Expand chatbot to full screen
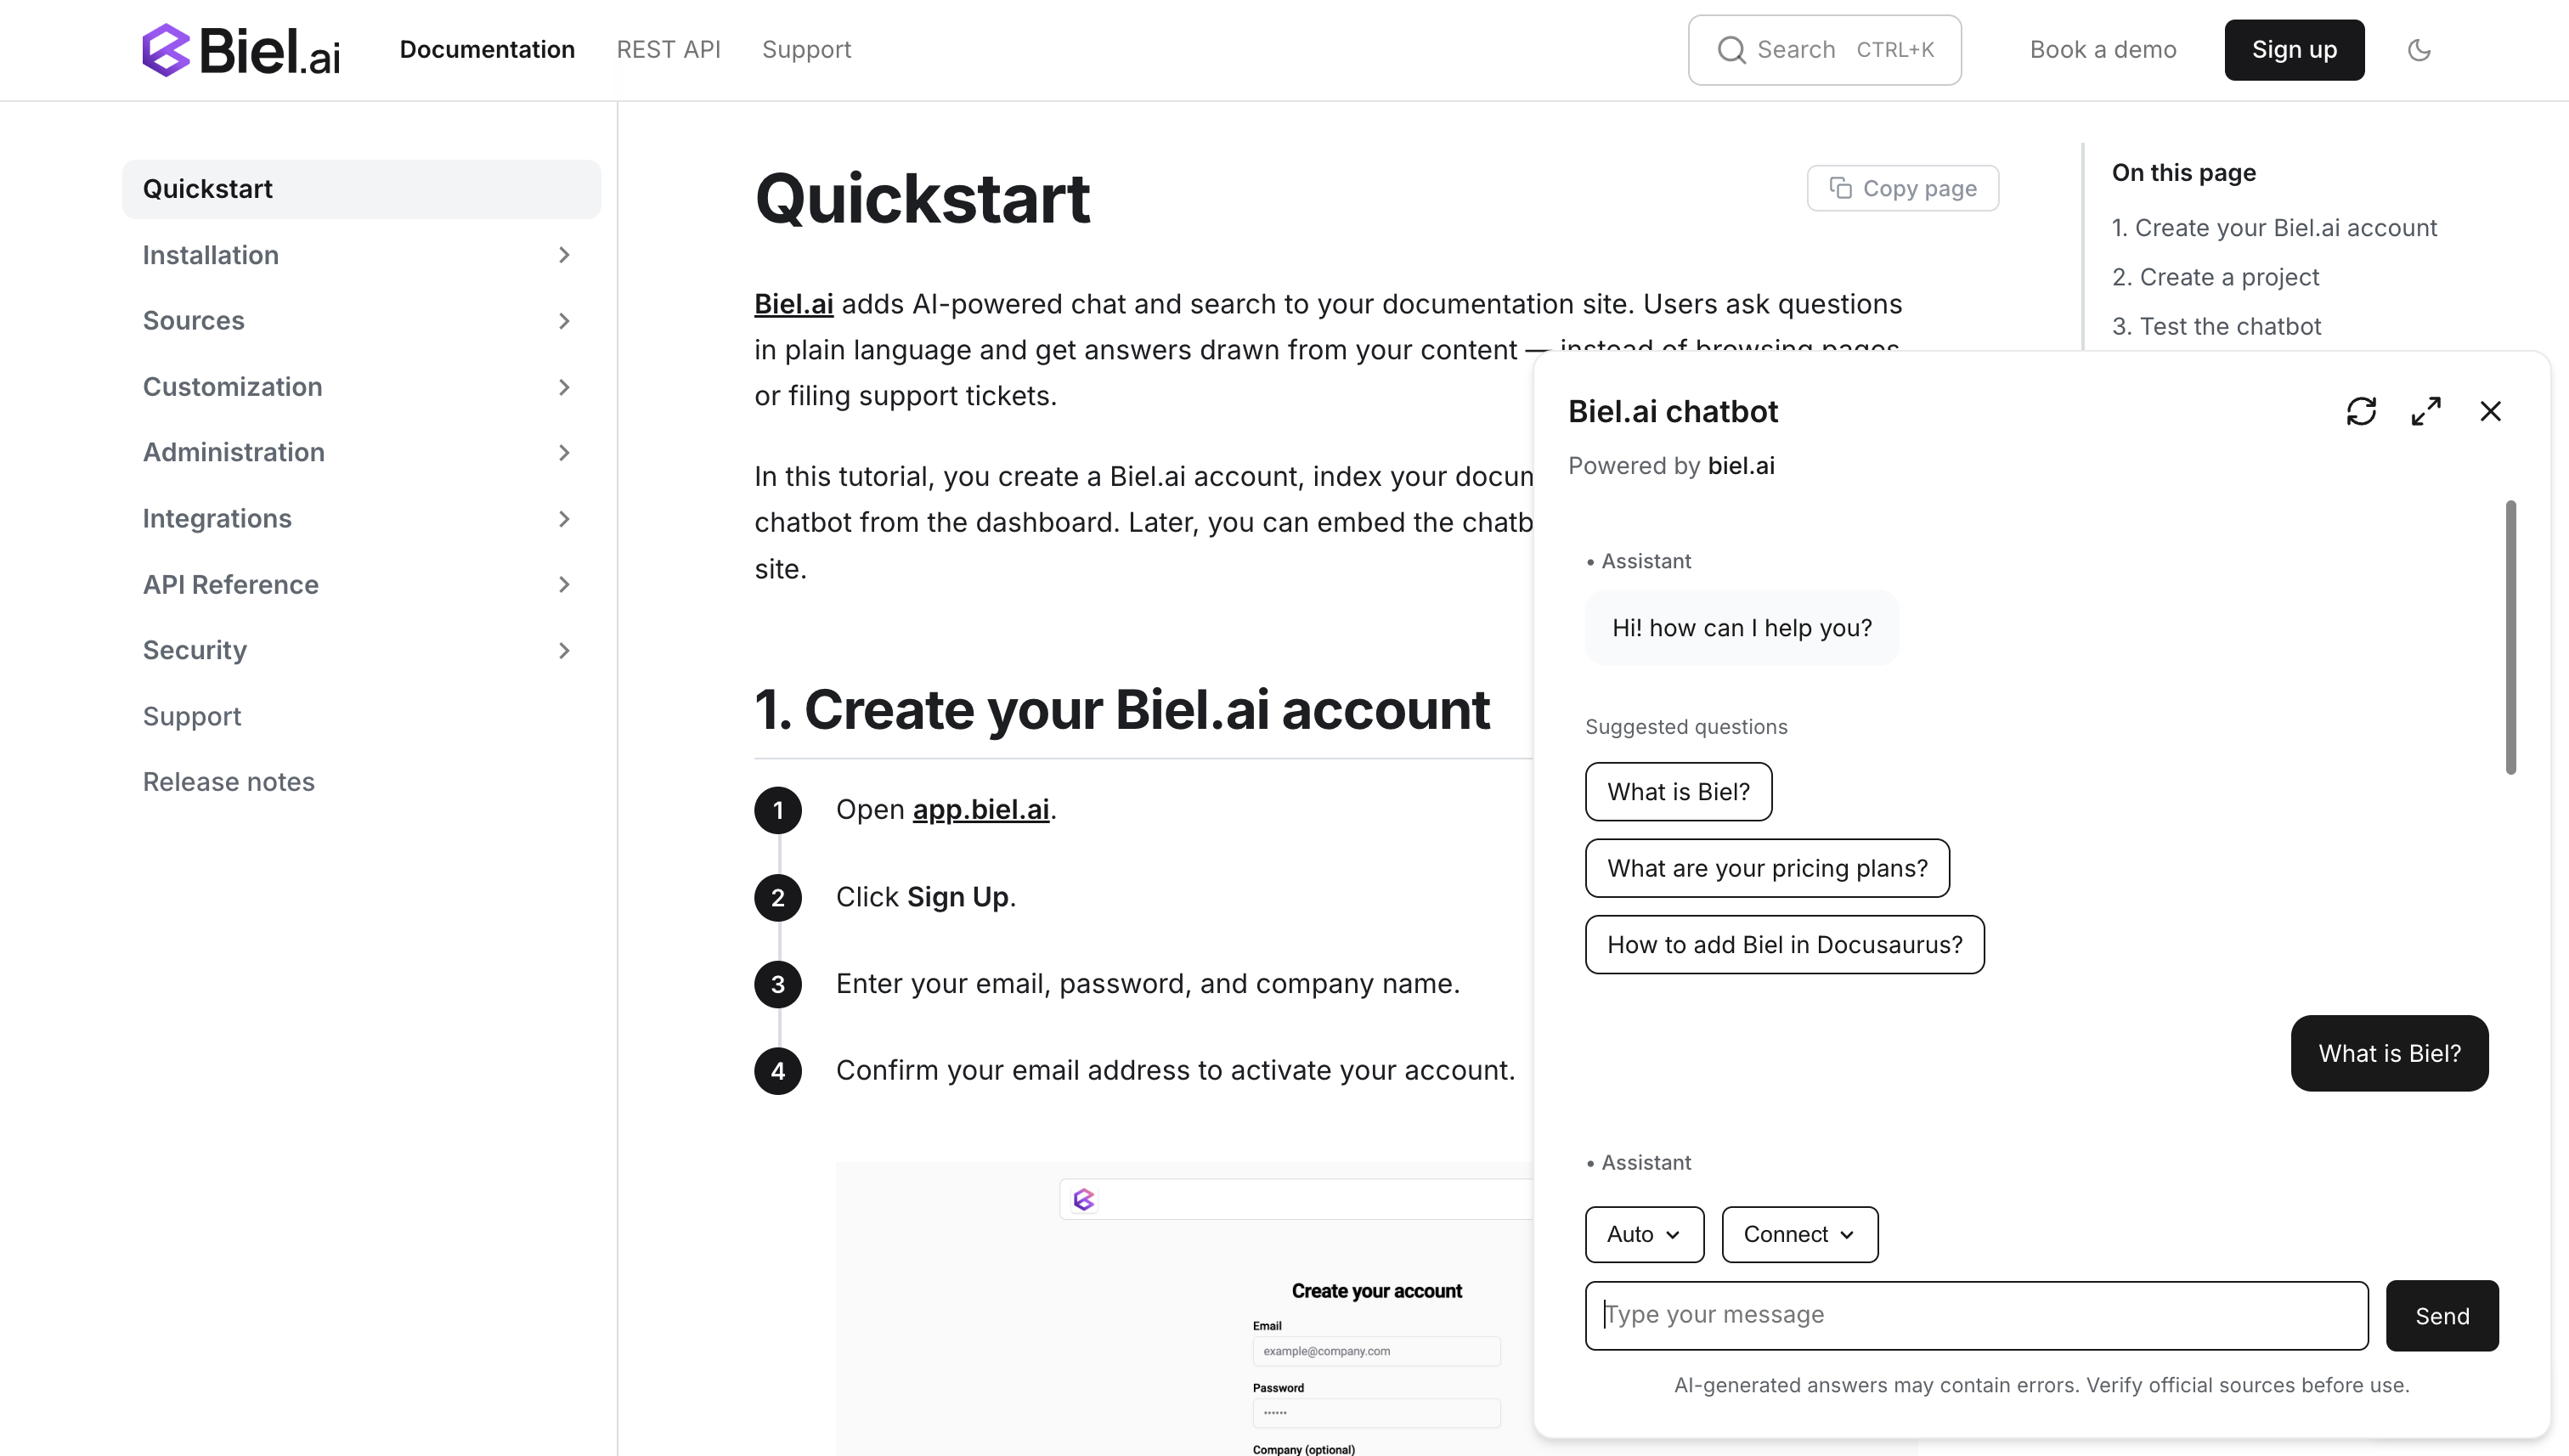Viewport: 2569px width, 1456px height. (x=2426, y=411)
